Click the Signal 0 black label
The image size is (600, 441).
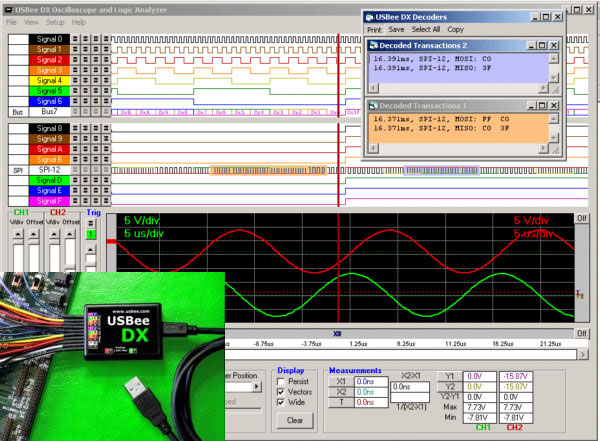[x=49, y=39]
